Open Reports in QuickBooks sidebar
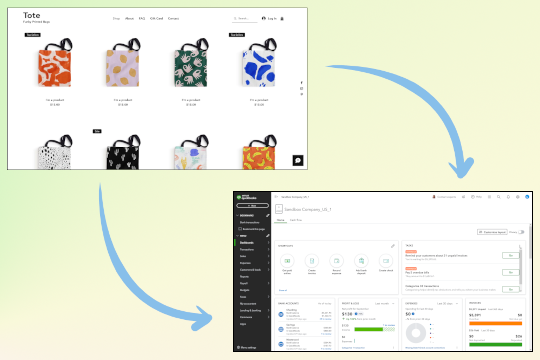This screenshot has height=360, width=540. (245, 277)
